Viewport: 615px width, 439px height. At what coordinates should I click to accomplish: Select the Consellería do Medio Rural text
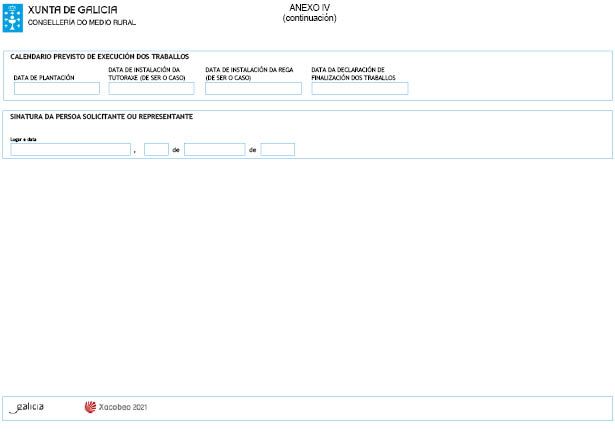[x=82, y=22]
